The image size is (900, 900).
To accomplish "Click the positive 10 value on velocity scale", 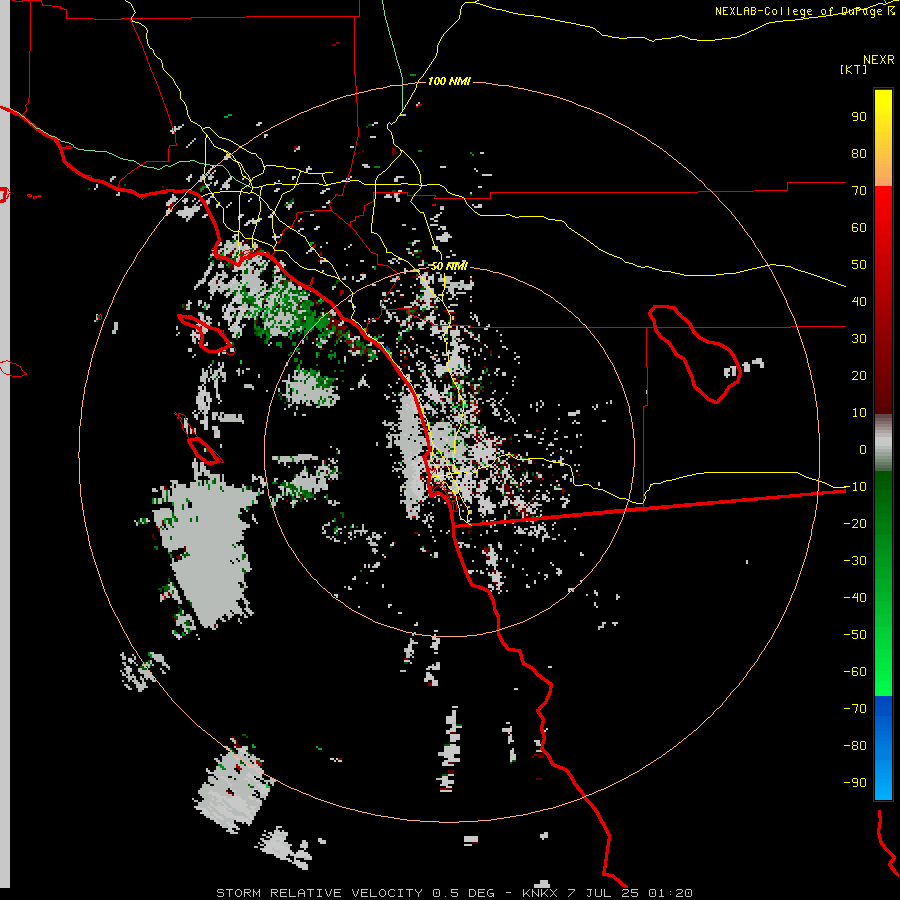I will [x=859, y=413].
